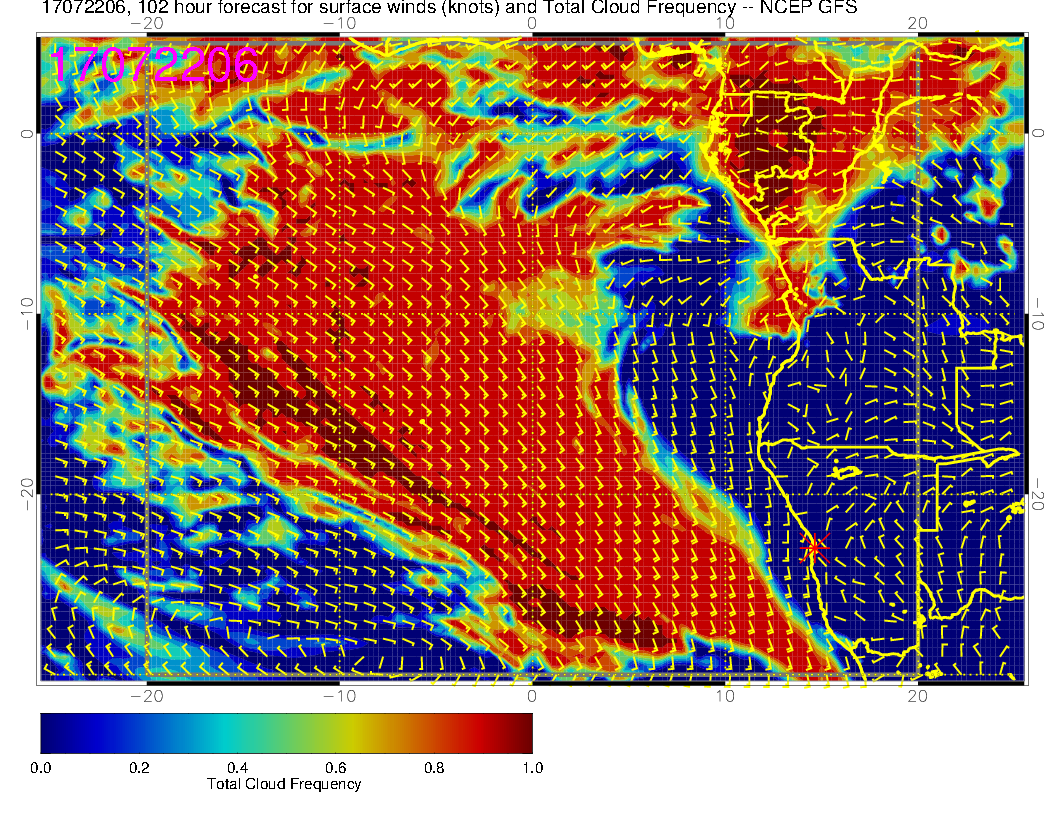This screenshot has width=1056, height=816.
Task: Click the 0.8 tick label under the colorbar
Action: tap(433, 768)
